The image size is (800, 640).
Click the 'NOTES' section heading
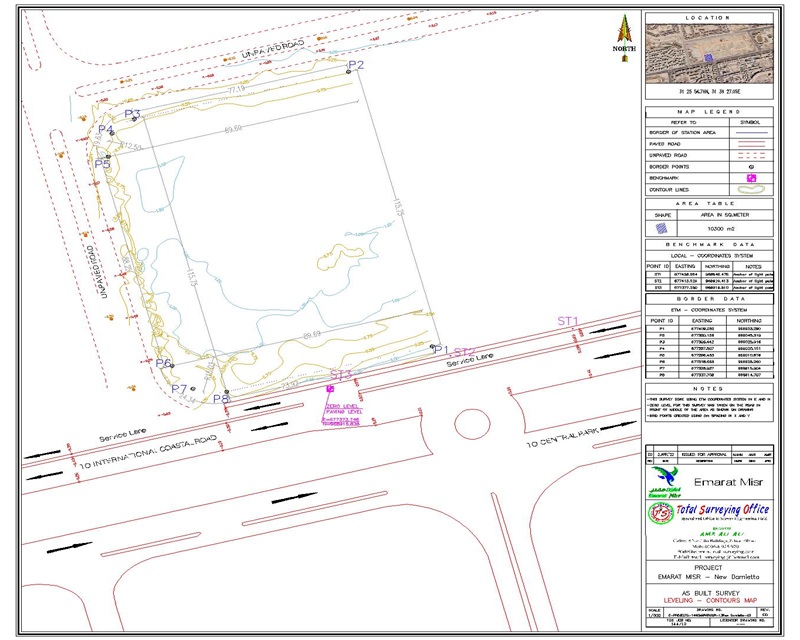[x=709, y=389]
